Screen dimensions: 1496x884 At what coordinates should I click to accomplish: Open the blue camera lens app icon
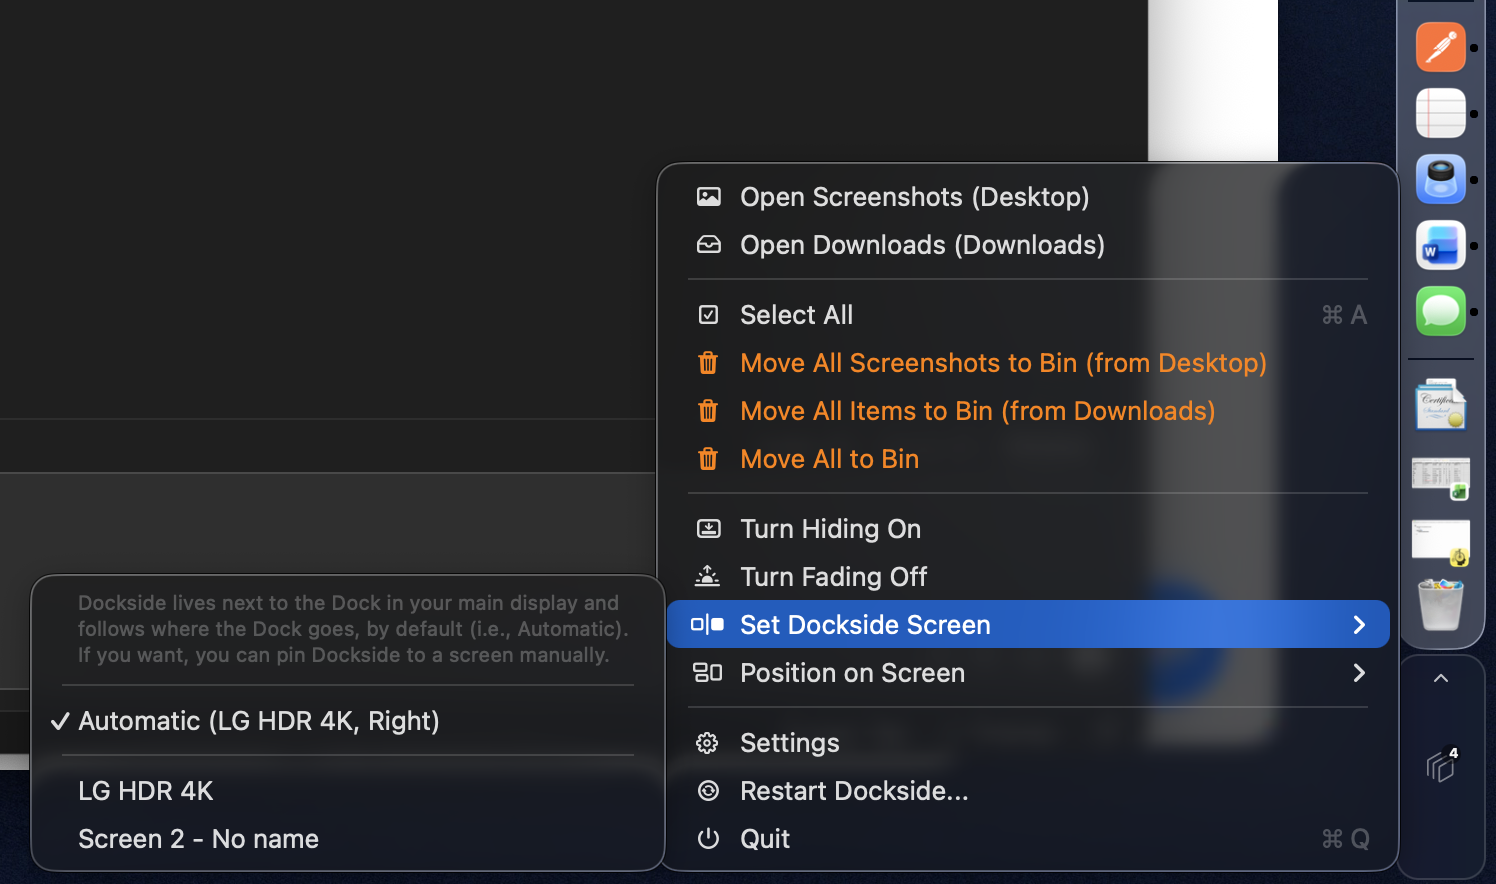pyautogui.click(x=1440, y=179)
